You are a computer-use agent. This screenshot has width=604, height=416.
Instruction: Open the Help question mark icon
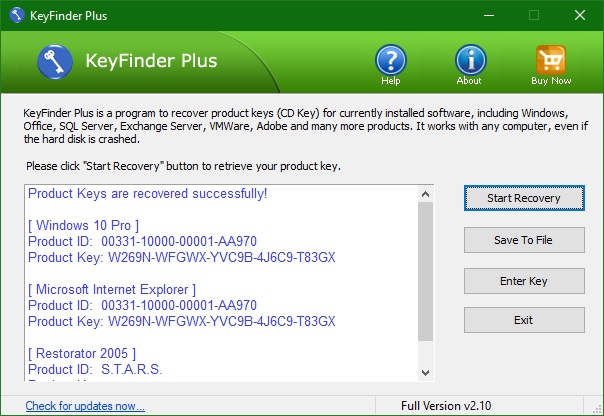click(x=391, y=60)
